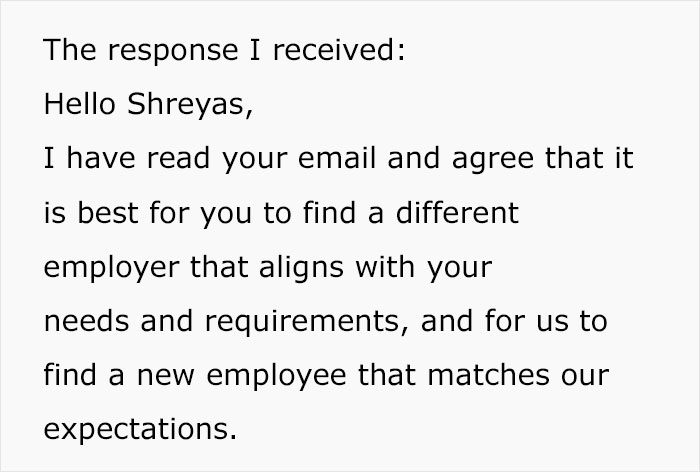This screenshot has height=472, width=700.
Task: Click the heading "The response I received:"
Action: click(225, 51)
